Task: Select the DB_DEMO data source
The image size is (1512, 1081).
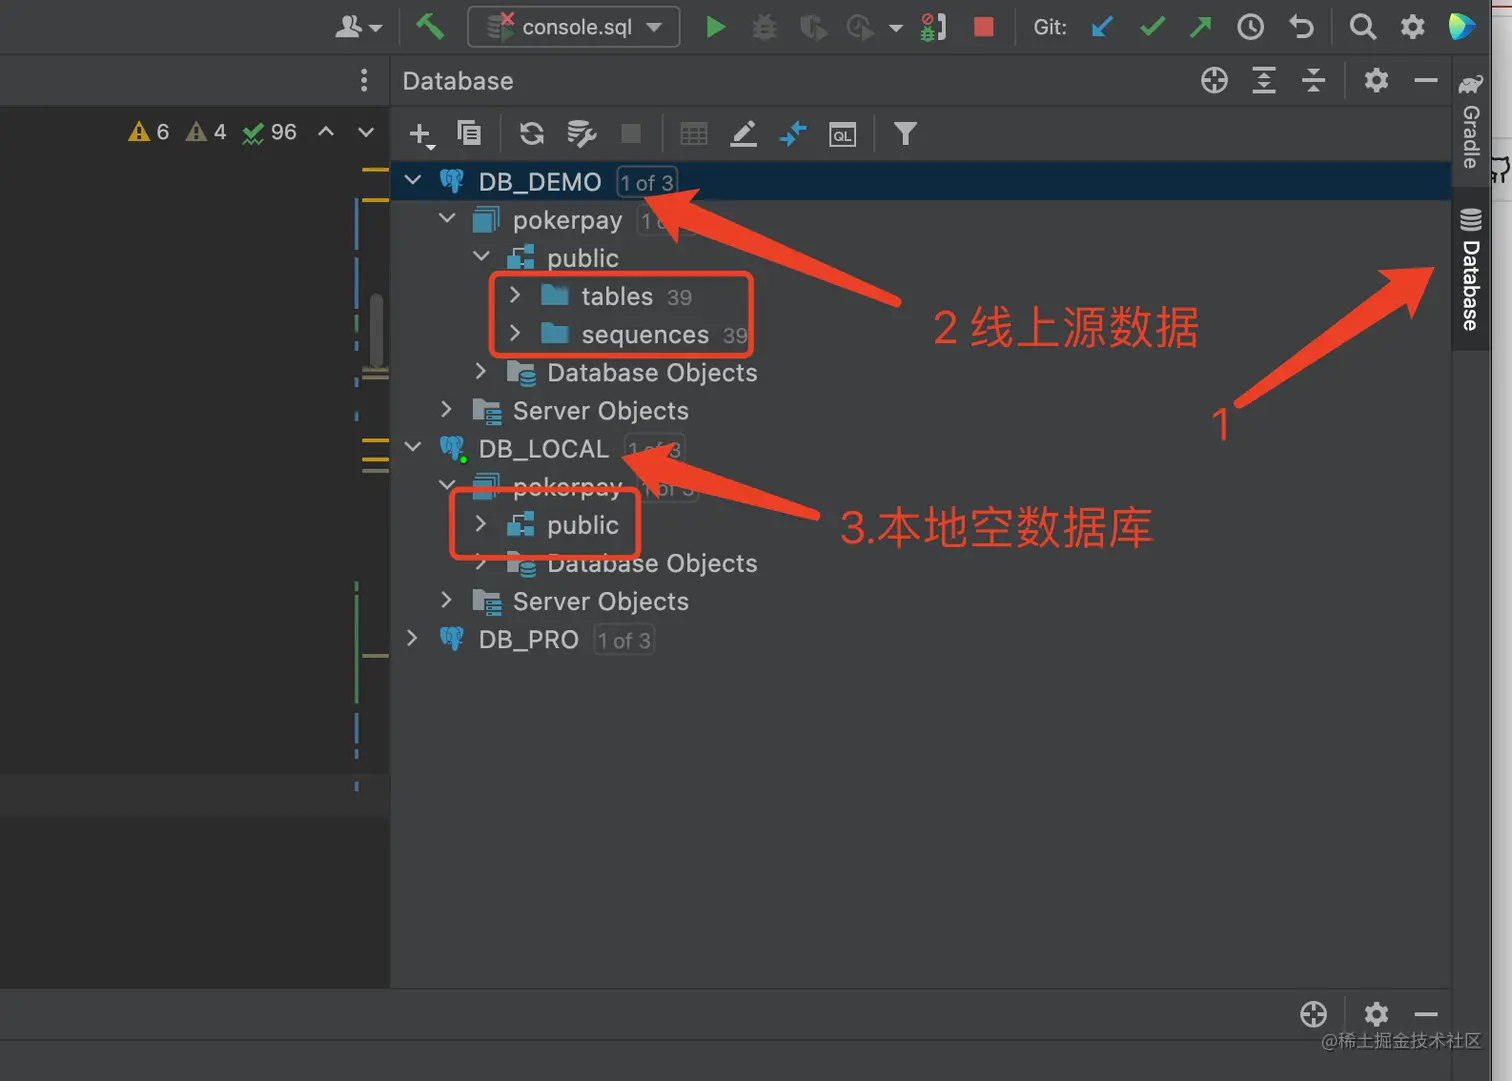Action: point(540,182)
